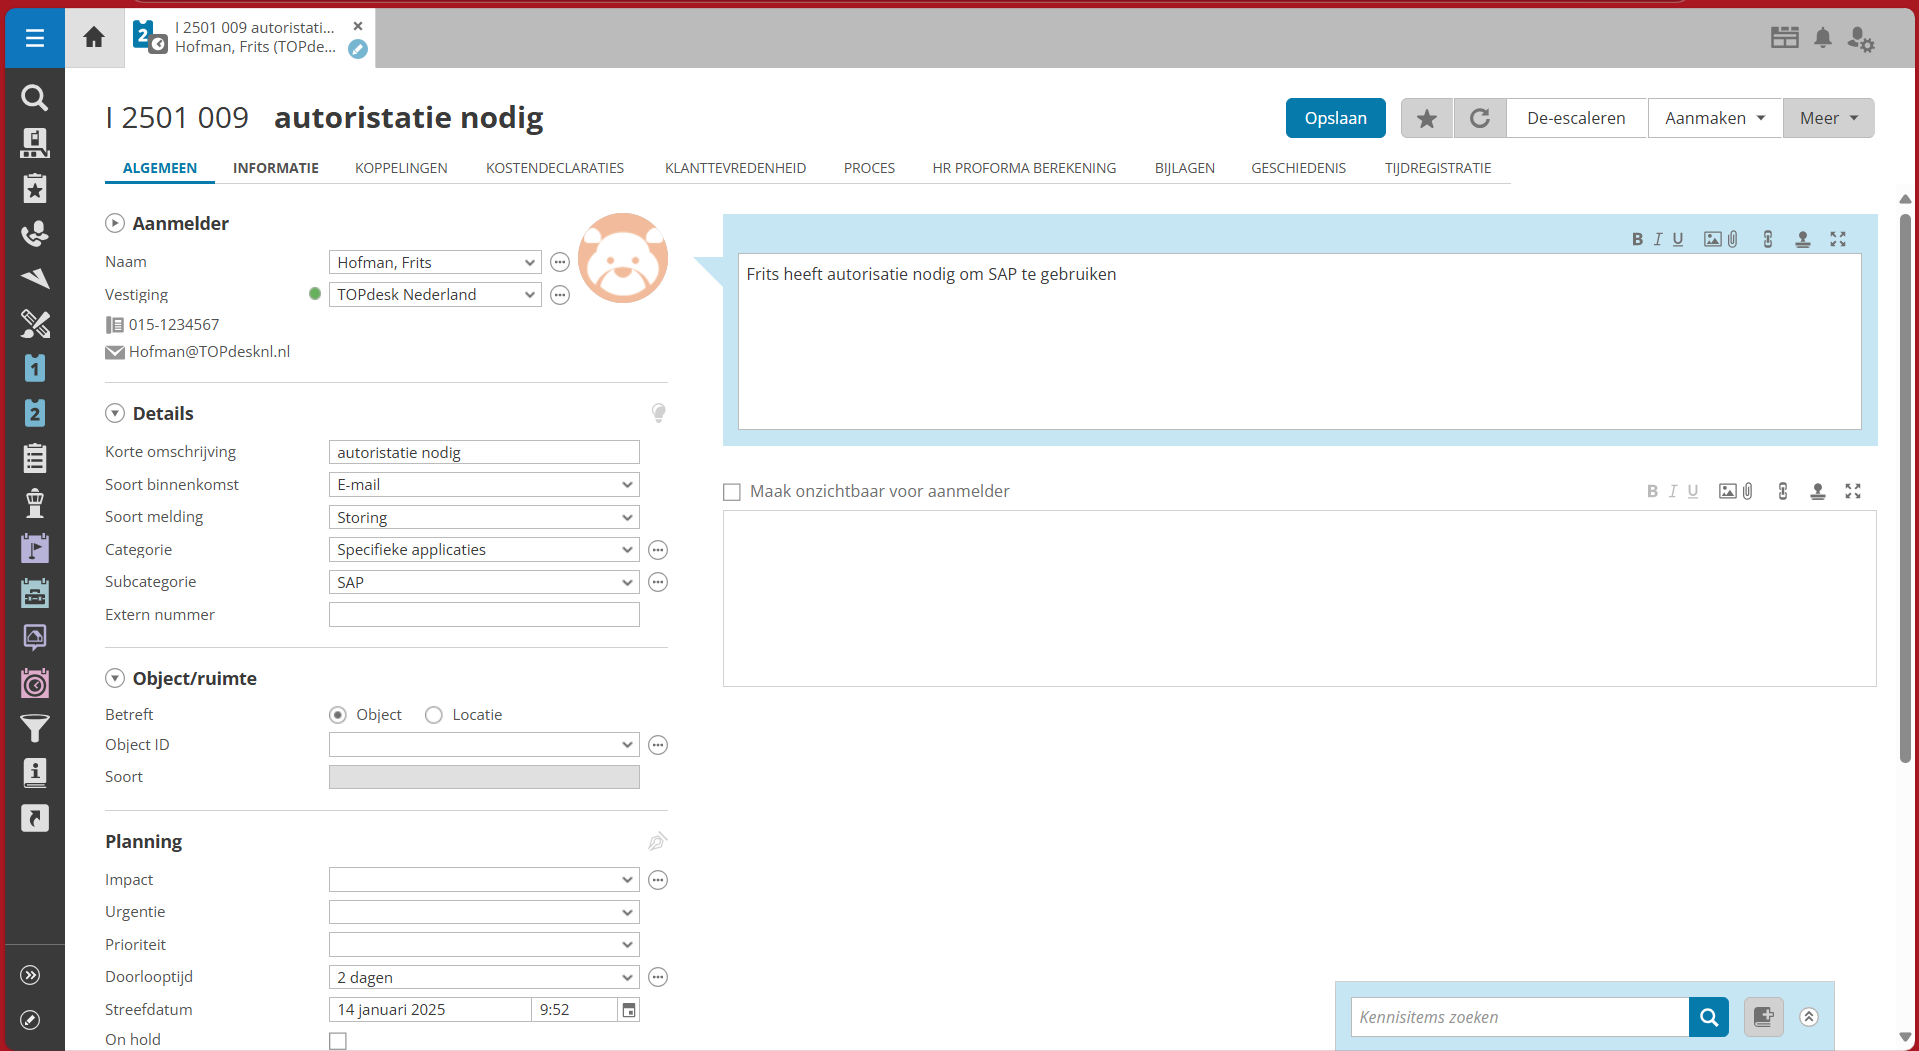Open the calendar picker beside Streefdatum time
The width and height of the screenshot is (1919, 1051).
[629, 1010]
